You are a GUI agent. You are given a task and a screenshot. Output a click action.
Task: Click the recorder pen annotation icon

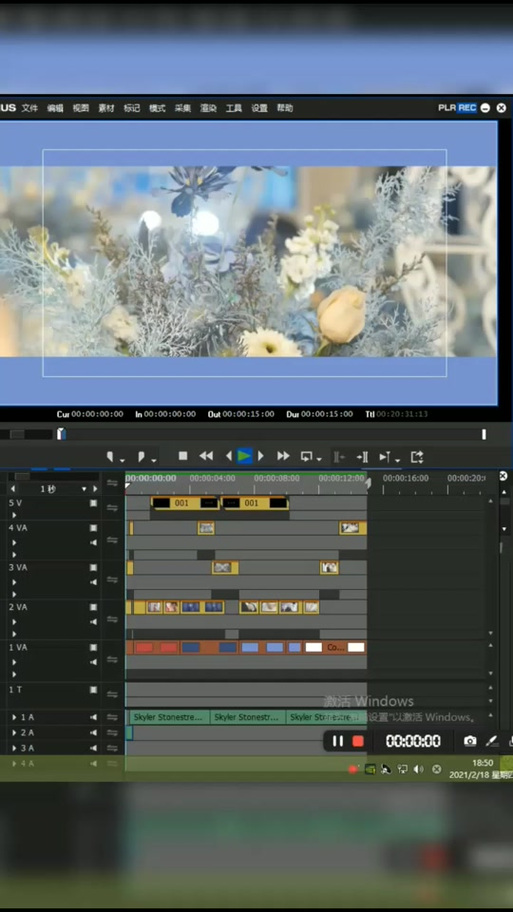(492, 741)
